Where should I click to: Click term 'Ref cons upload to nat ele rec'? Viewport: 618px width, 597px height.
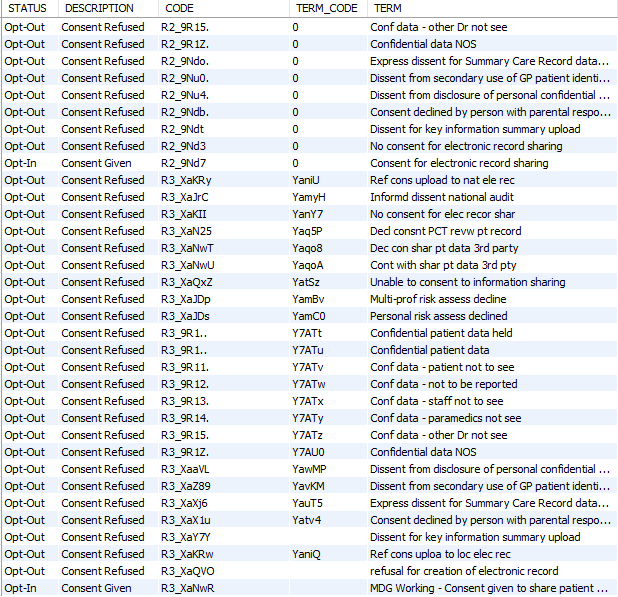(442, 180)
